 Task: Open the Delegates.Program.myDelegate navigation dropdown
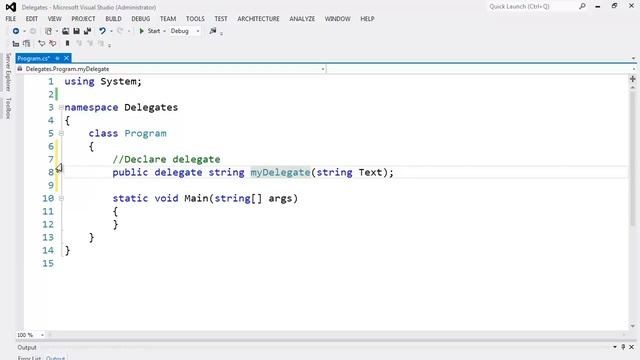(171, 69)
